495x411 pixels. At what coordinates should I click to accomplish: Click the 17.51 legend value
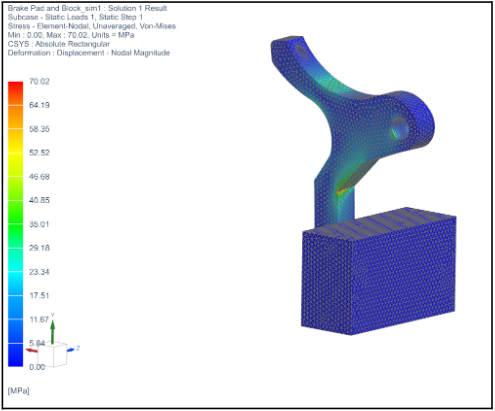tap(39, 295)
